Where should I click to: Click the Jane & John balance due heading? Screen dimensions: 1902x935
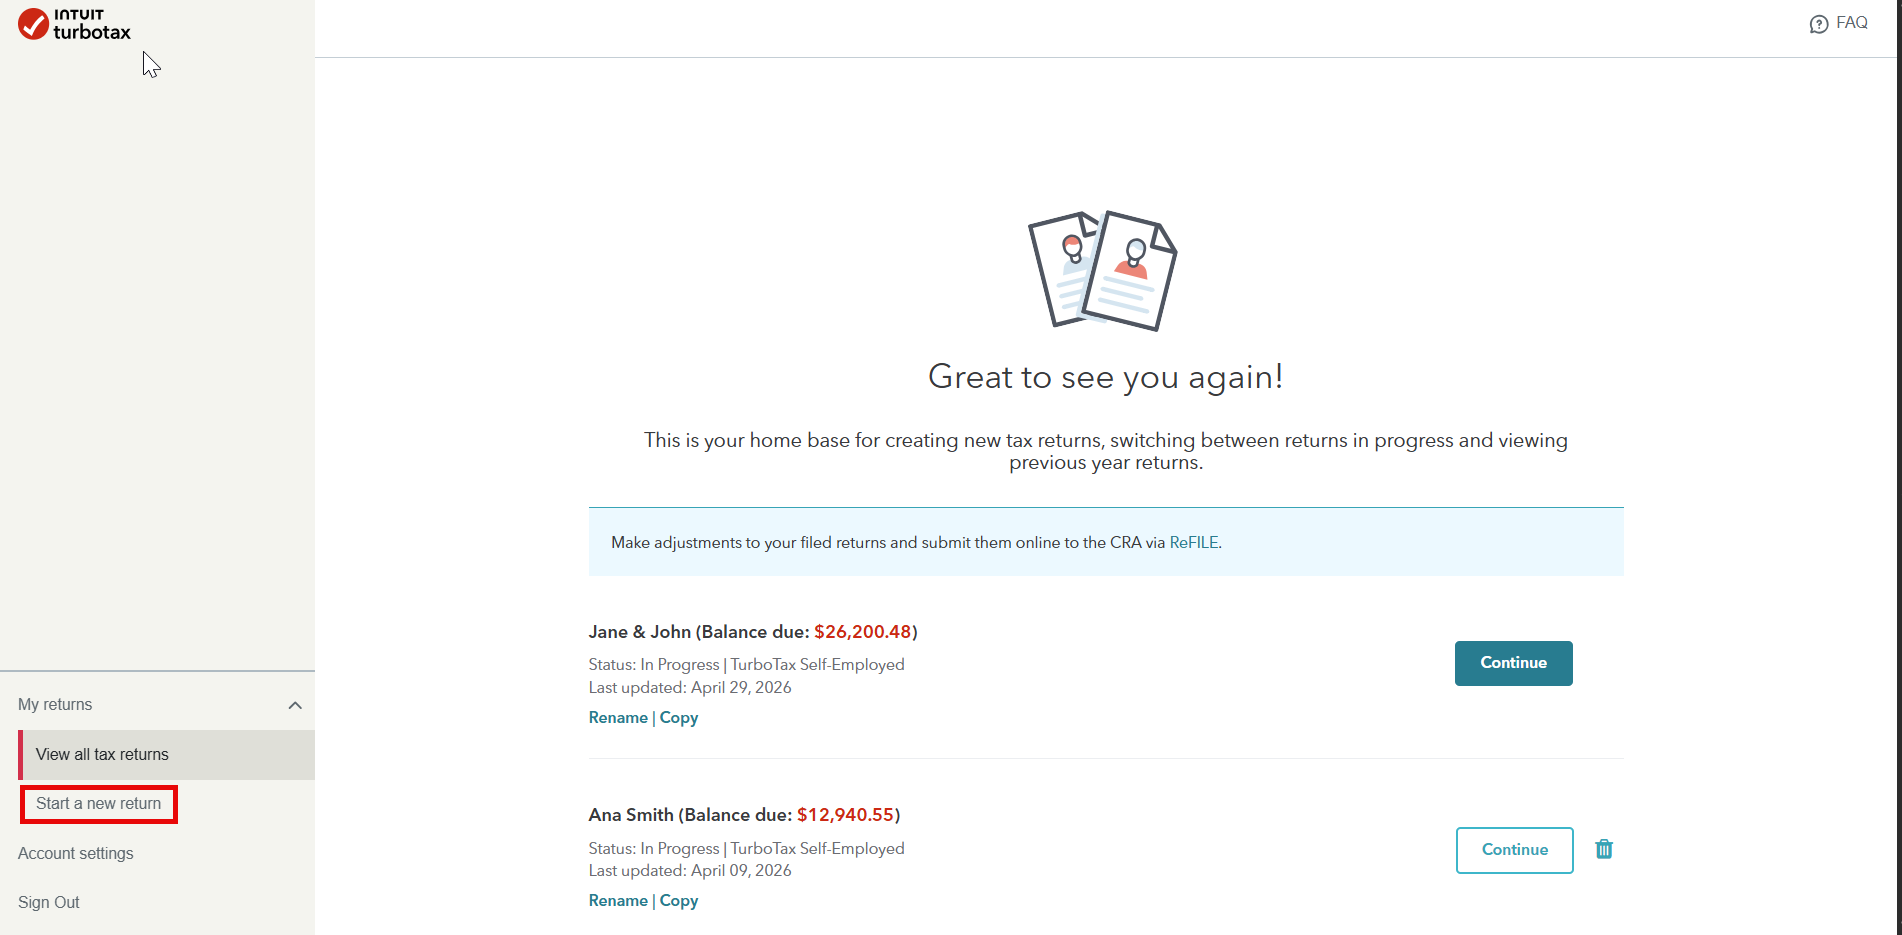753,632
